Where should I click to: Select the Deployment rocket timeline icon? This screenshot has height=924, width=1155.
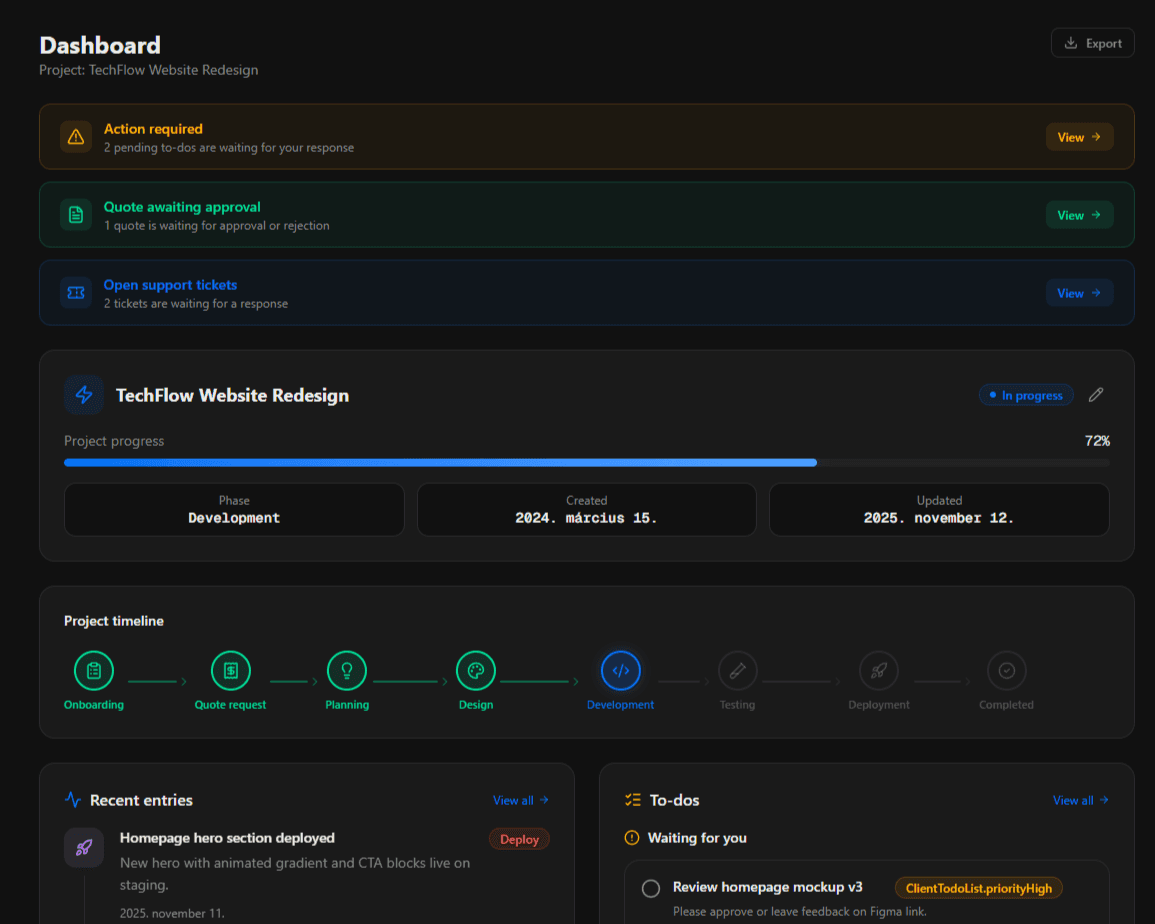coord(879,671)
